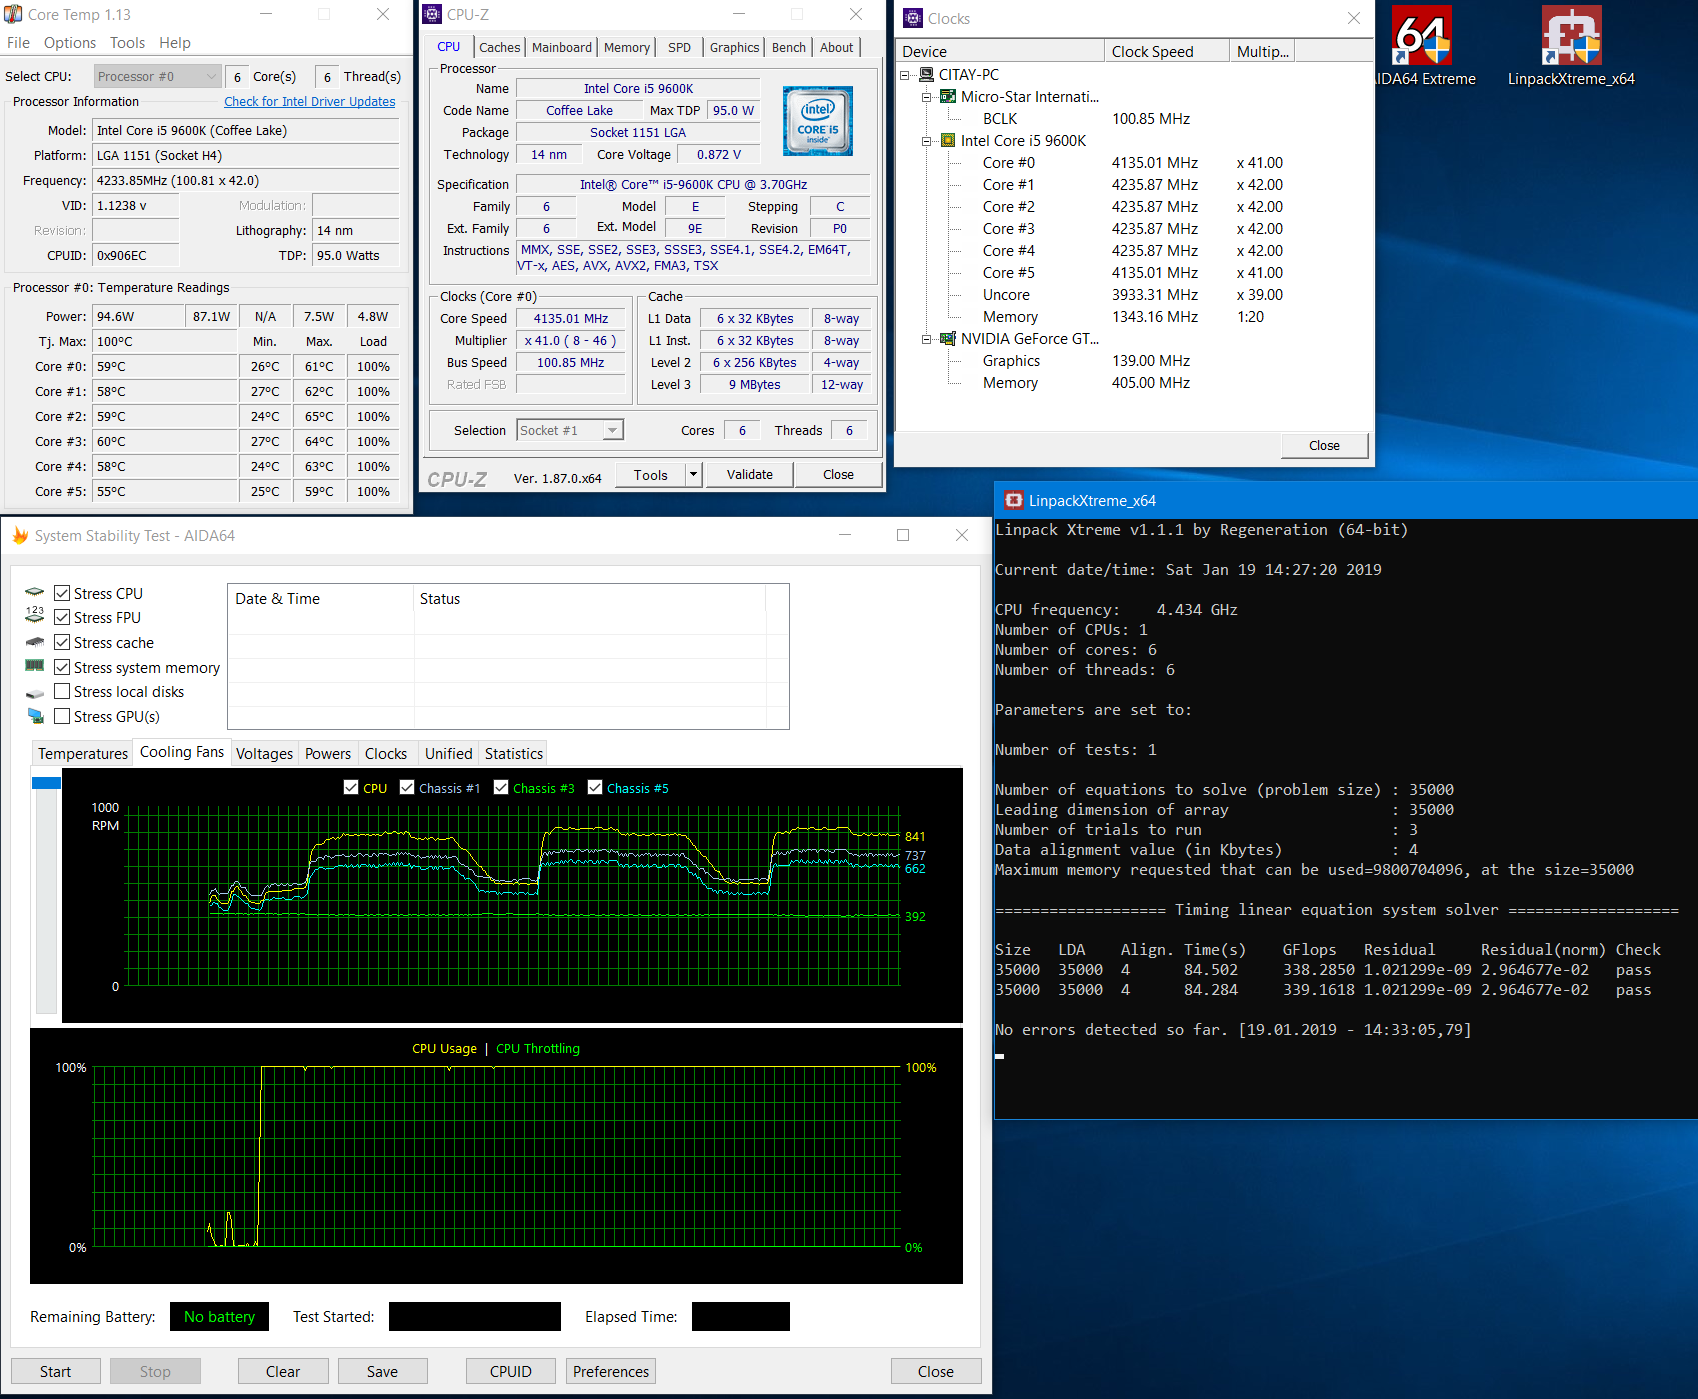1698x1399 pixels.
Task: Click the Save button in AIDA64
Action: [383, 1371]
